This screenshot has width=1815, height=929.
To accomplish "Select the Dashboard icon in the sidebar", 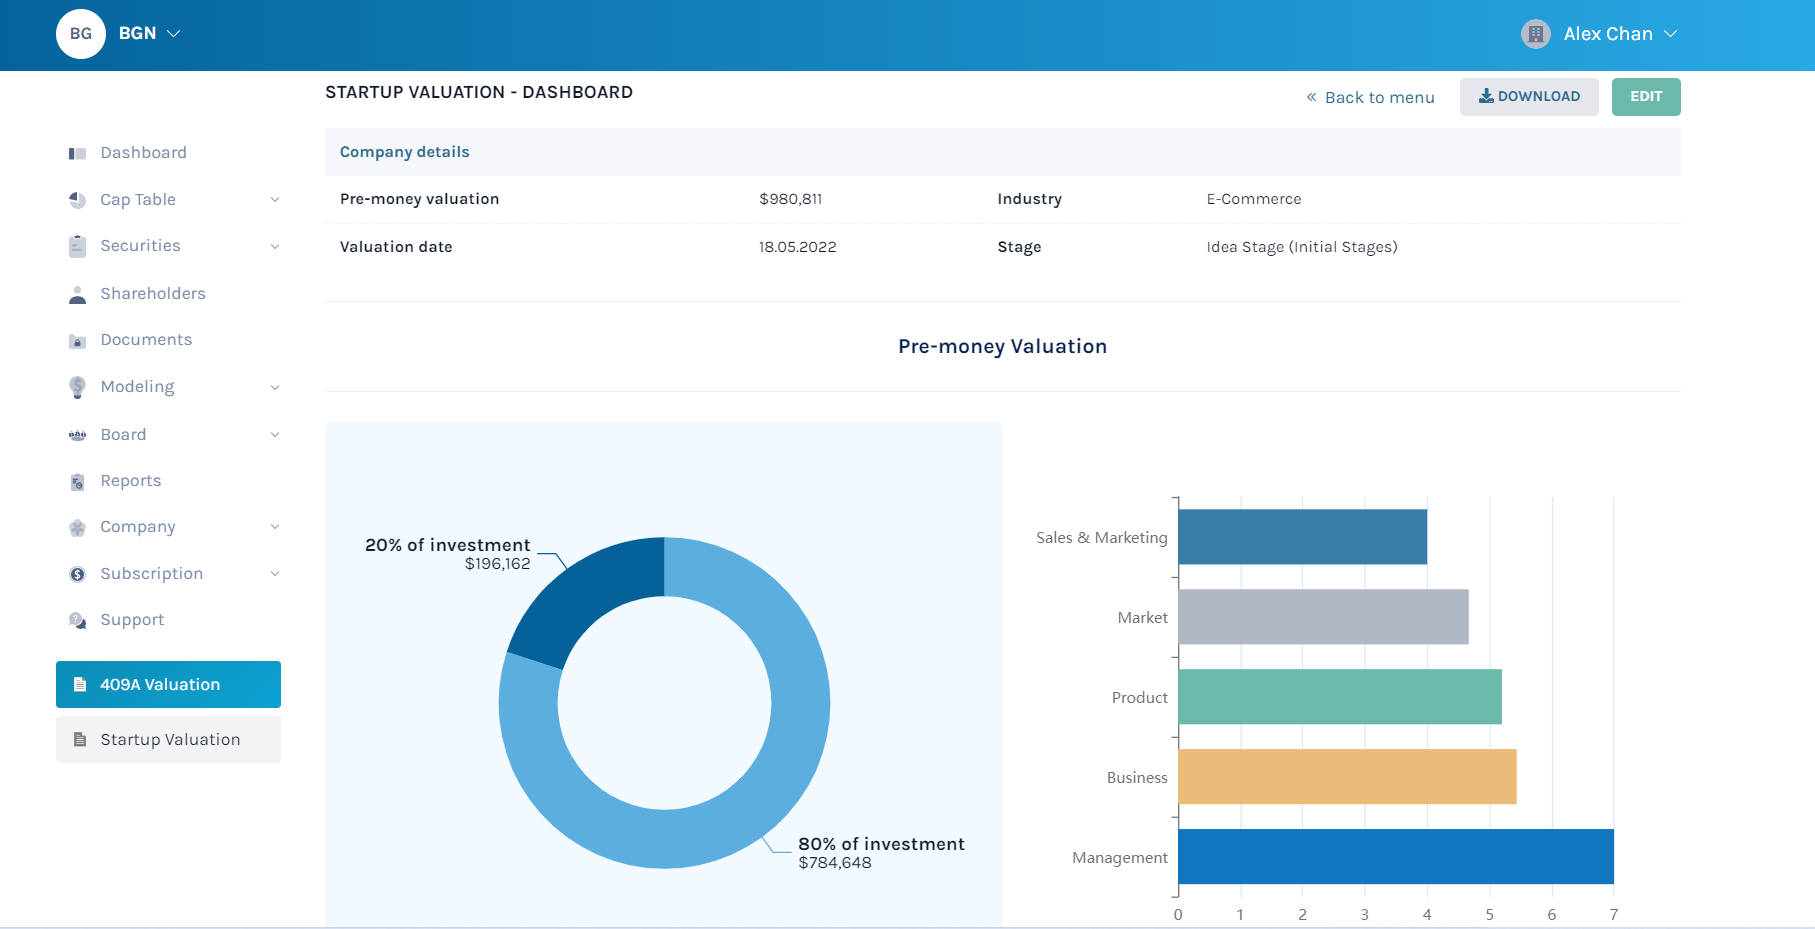I will [77, 152].
